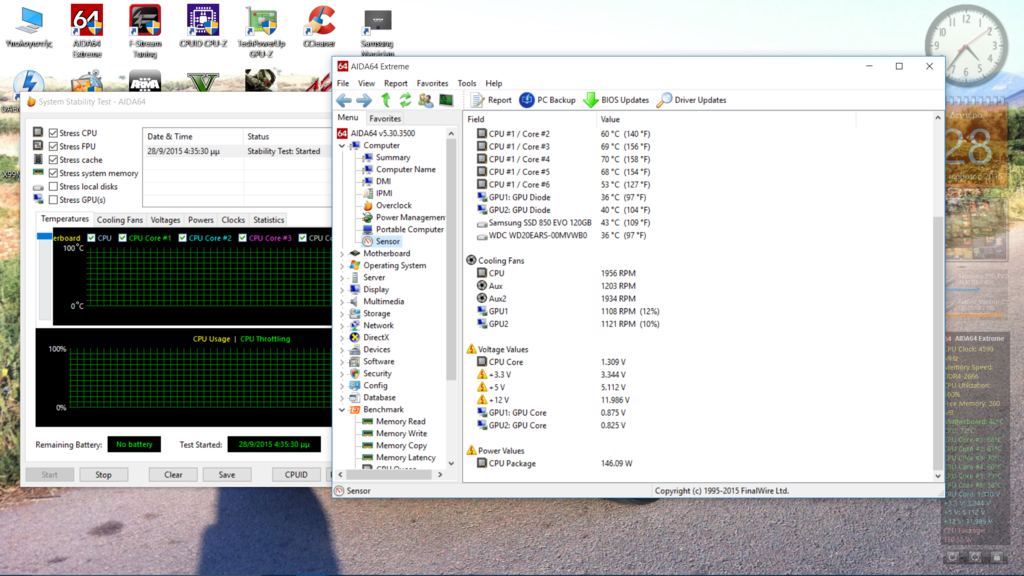This screenshot has height=576, width=1024.
Task: Enable the Stress GPU(s) checkbox
Action: (53, 200)
